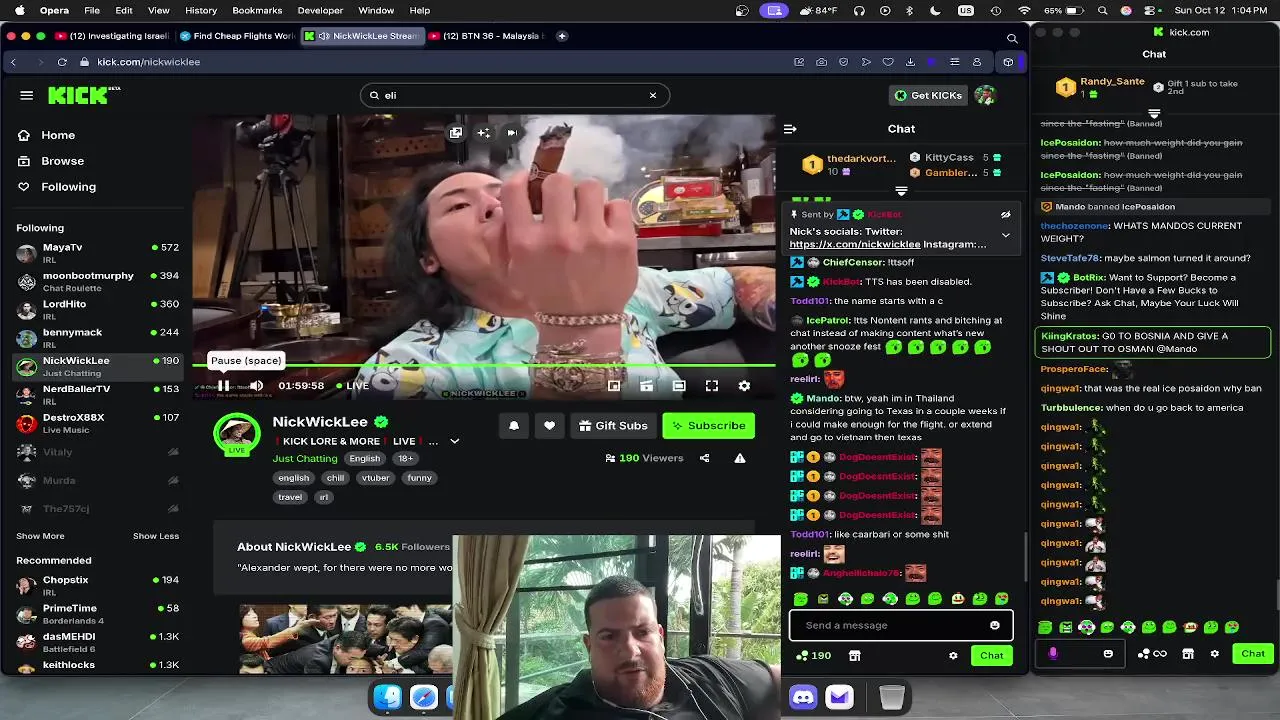Toggle notification bell for NickWickLee
The image size is (1280, 720).
pyautogui.click(x=514, y=425)
